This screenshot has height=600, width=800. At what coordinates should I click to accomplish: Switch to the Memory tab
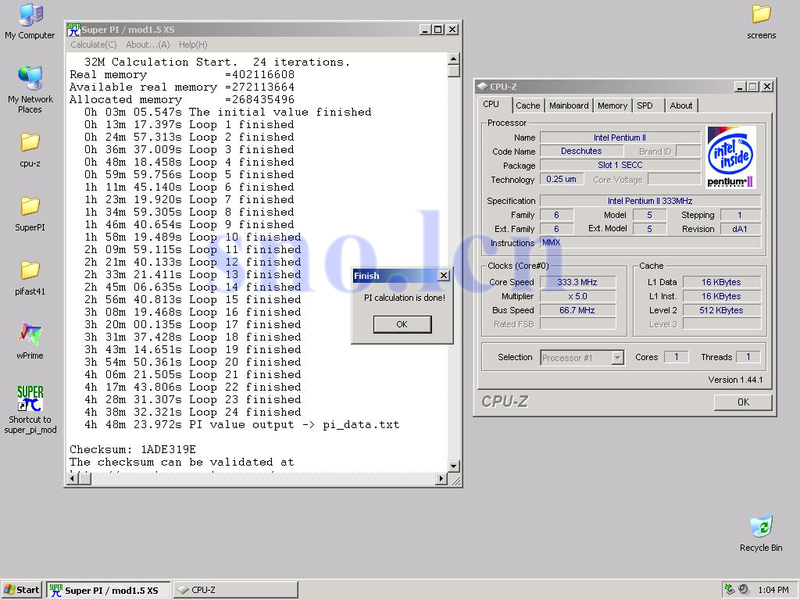(612, 106)
